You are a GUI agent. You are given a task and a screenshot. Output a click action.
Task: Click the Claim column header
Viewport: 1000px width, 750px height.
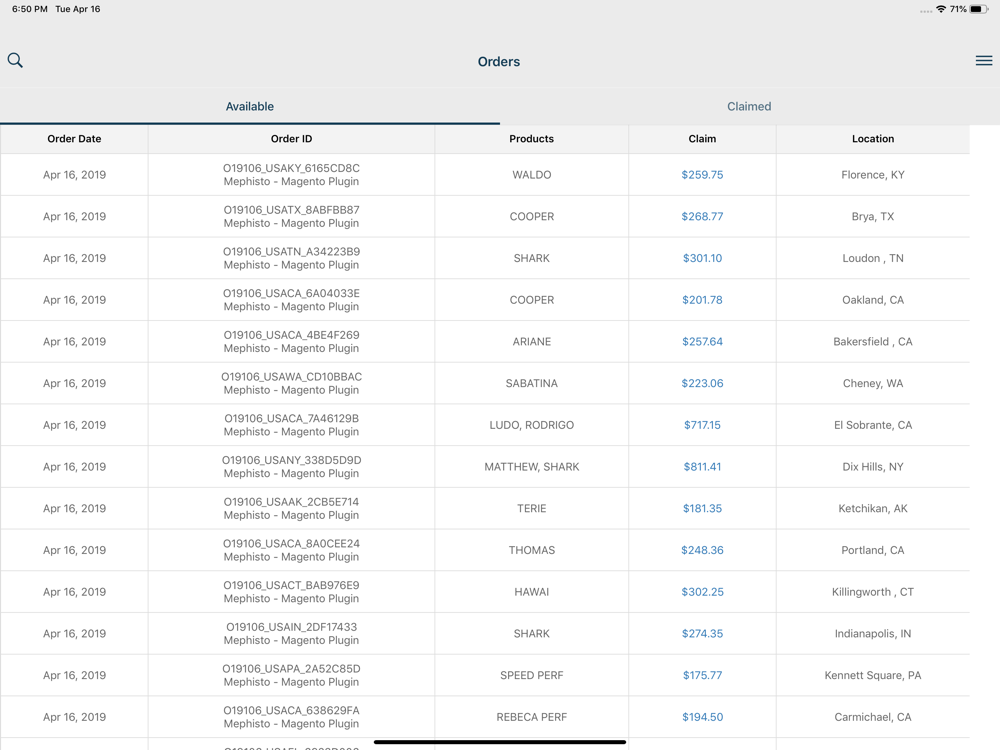coord(702,139)
